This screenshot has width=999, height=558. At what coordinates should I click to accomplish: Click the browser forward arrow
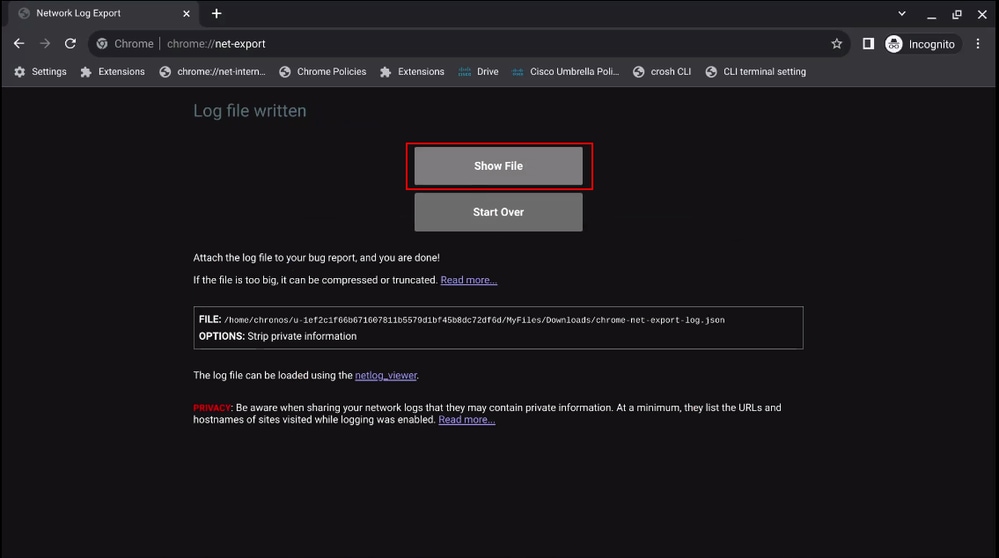45,43
